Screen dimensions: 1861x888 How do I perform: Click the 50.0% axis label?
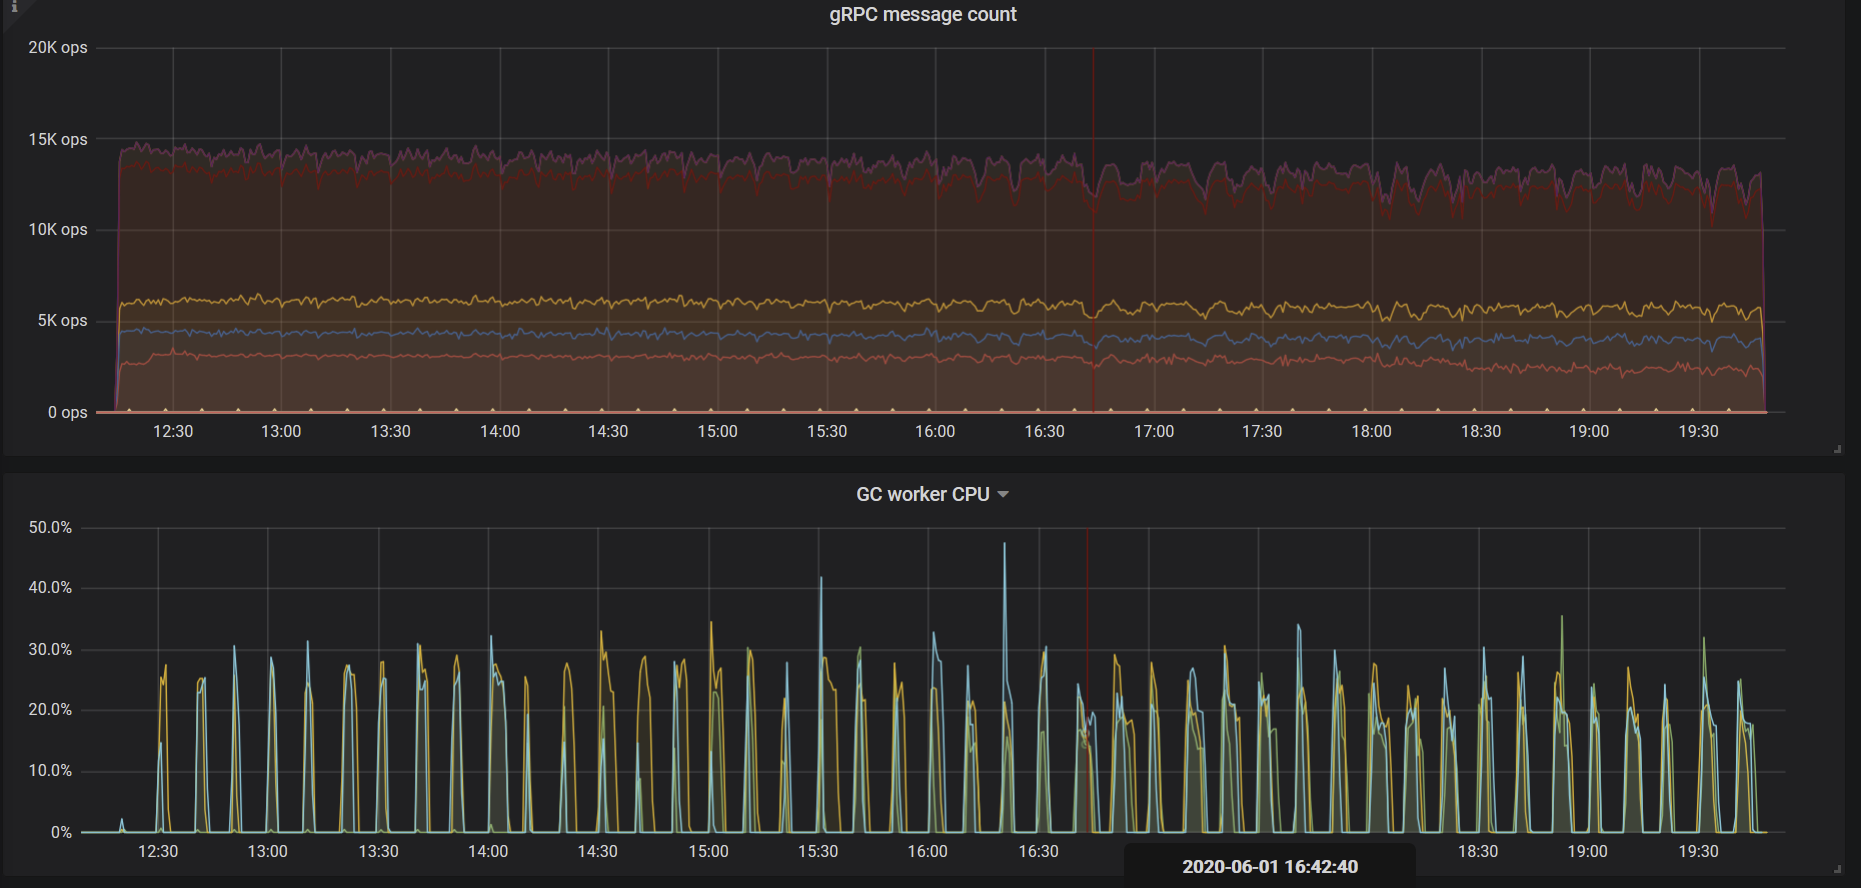point(50,527)
